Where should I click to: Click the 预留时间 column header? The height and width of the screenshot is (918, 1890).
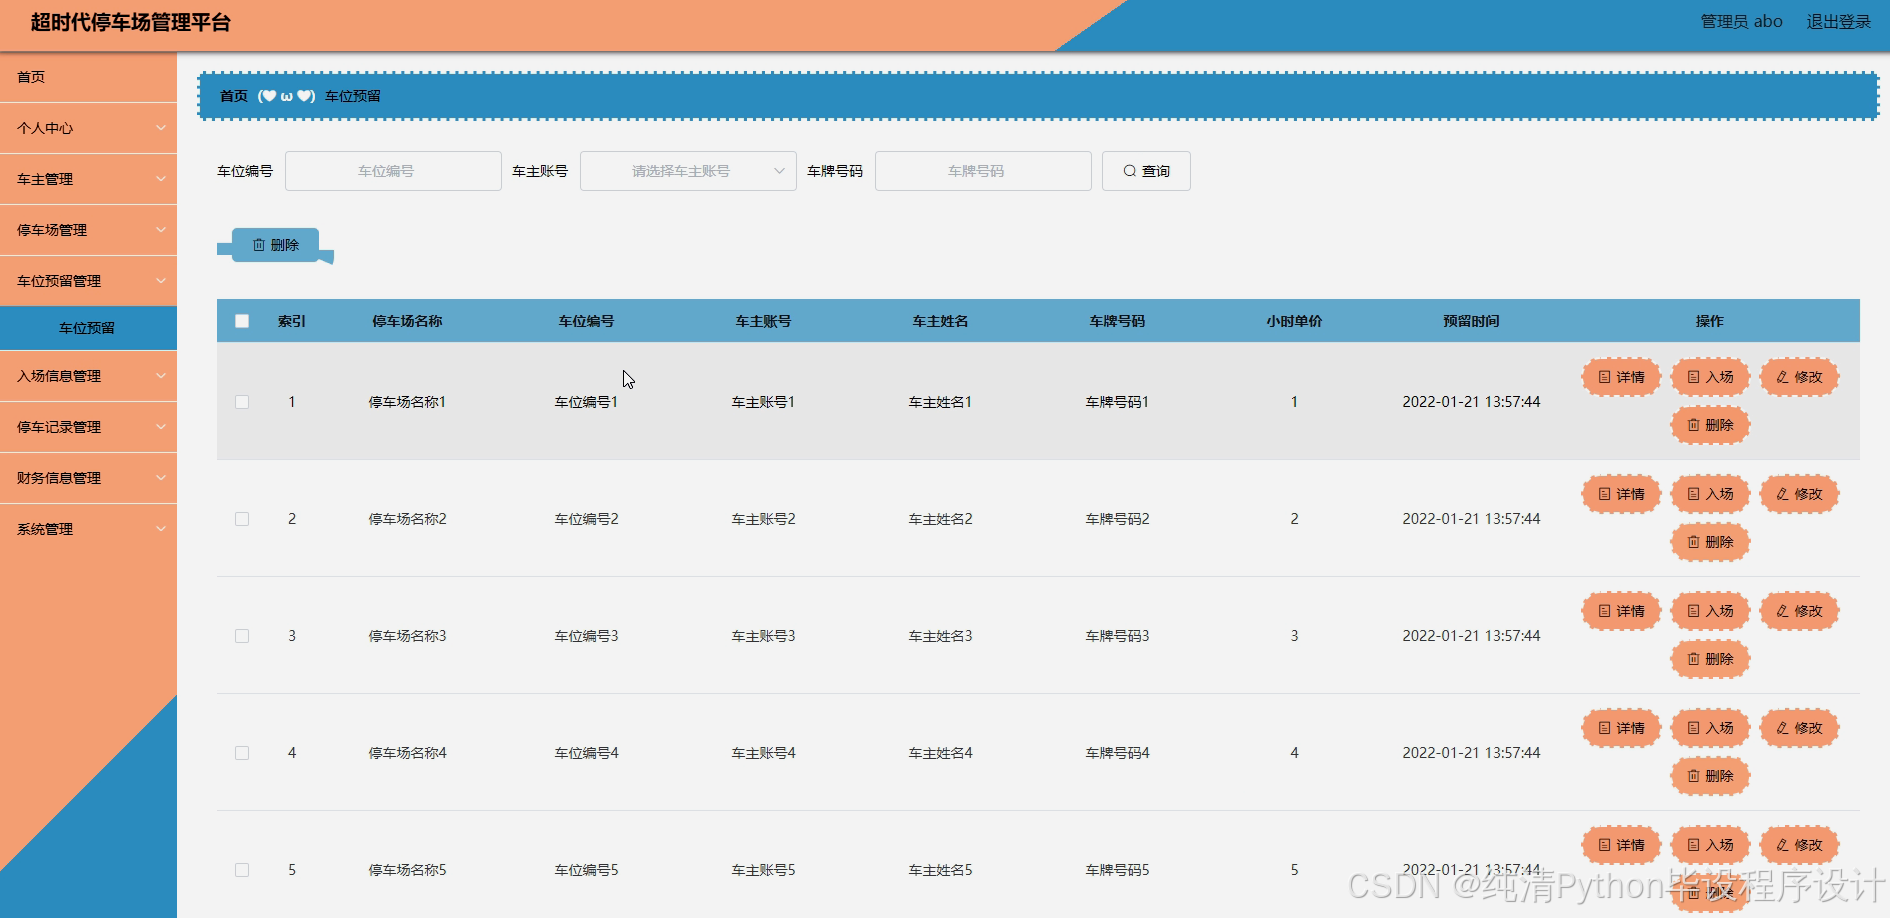[x=1471, y=321]
